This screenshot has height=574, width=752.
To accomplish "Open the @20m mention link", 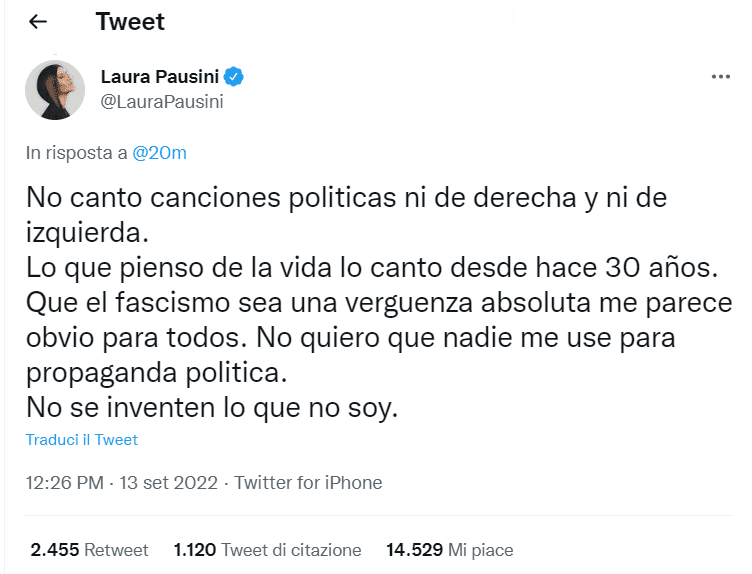I will coord(160,153).
